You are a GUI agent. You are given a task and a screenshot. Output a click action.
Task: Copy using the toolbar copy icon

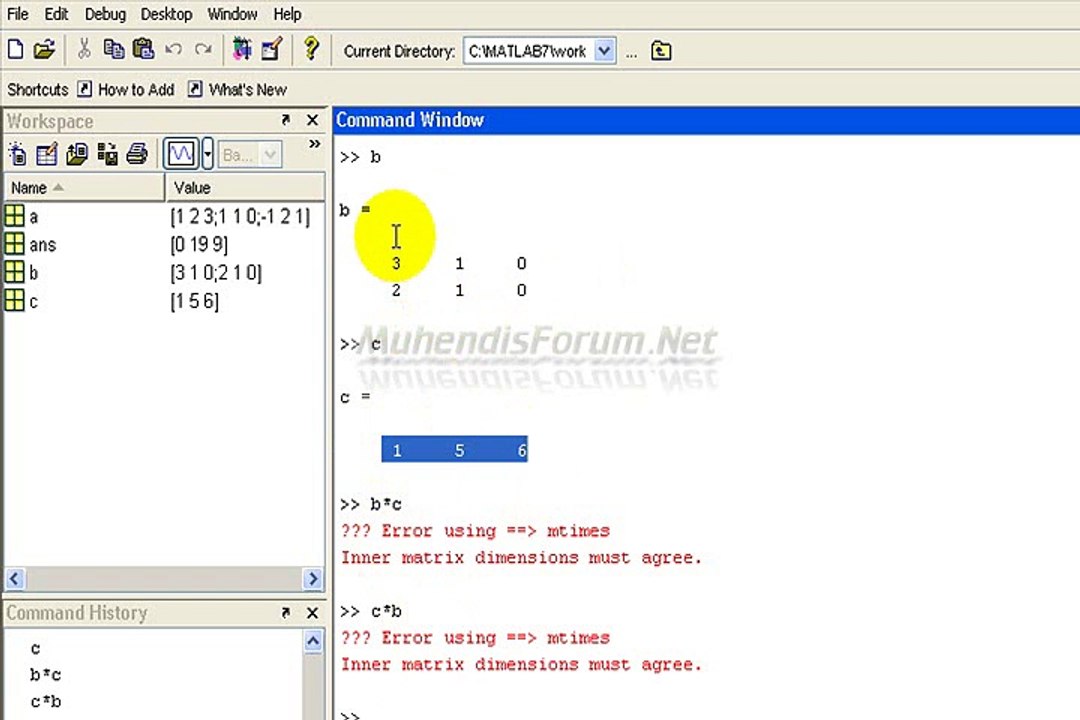tap(114, 50)
